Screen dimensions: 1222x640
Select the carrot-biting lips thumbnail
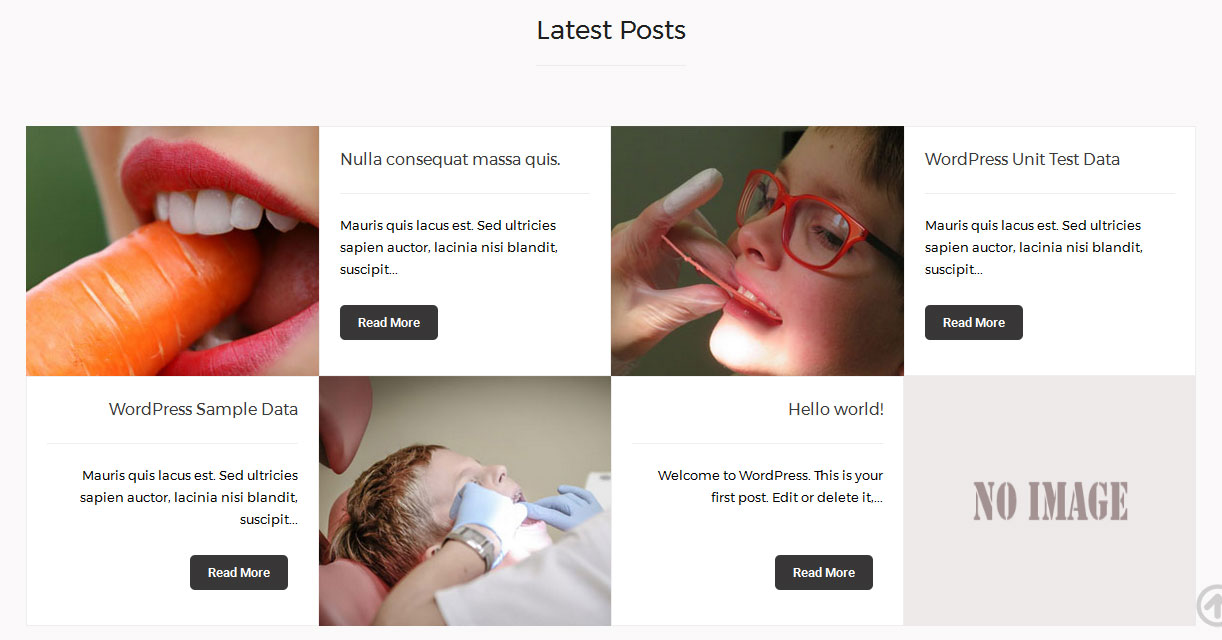(172, 251)
